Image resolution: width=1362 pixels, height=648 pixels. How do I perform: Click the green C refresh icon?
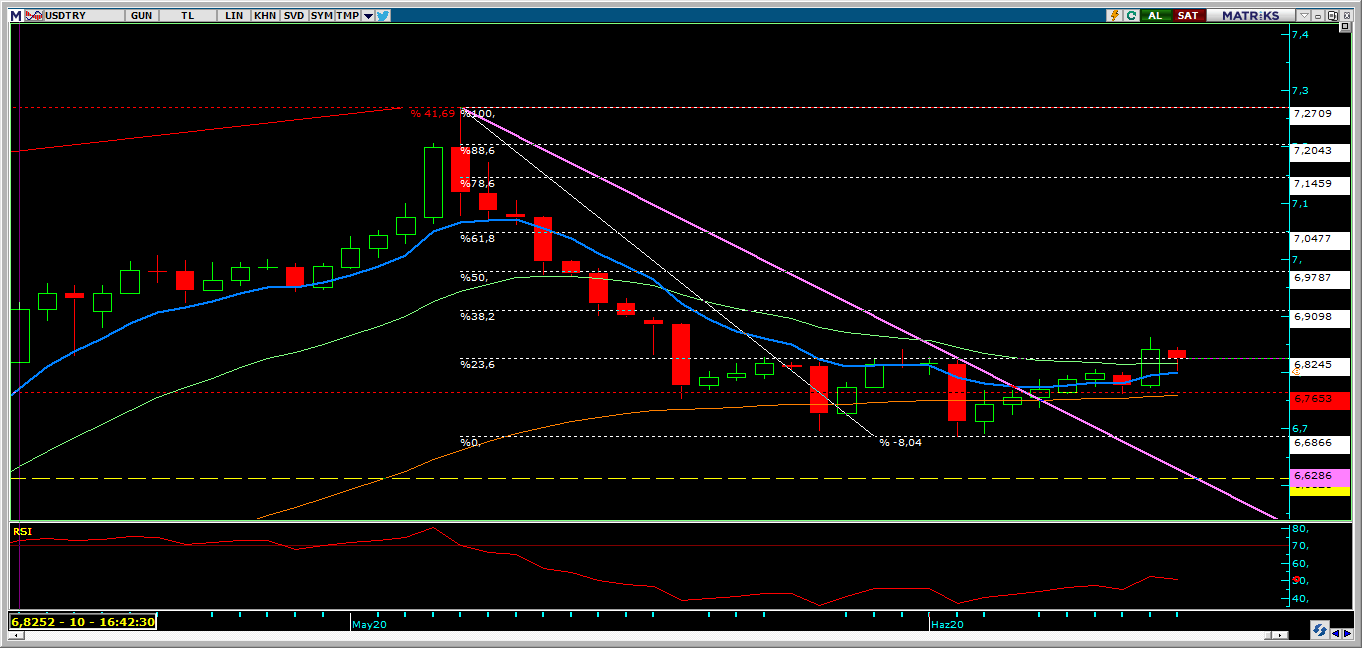click(1131, 15)
